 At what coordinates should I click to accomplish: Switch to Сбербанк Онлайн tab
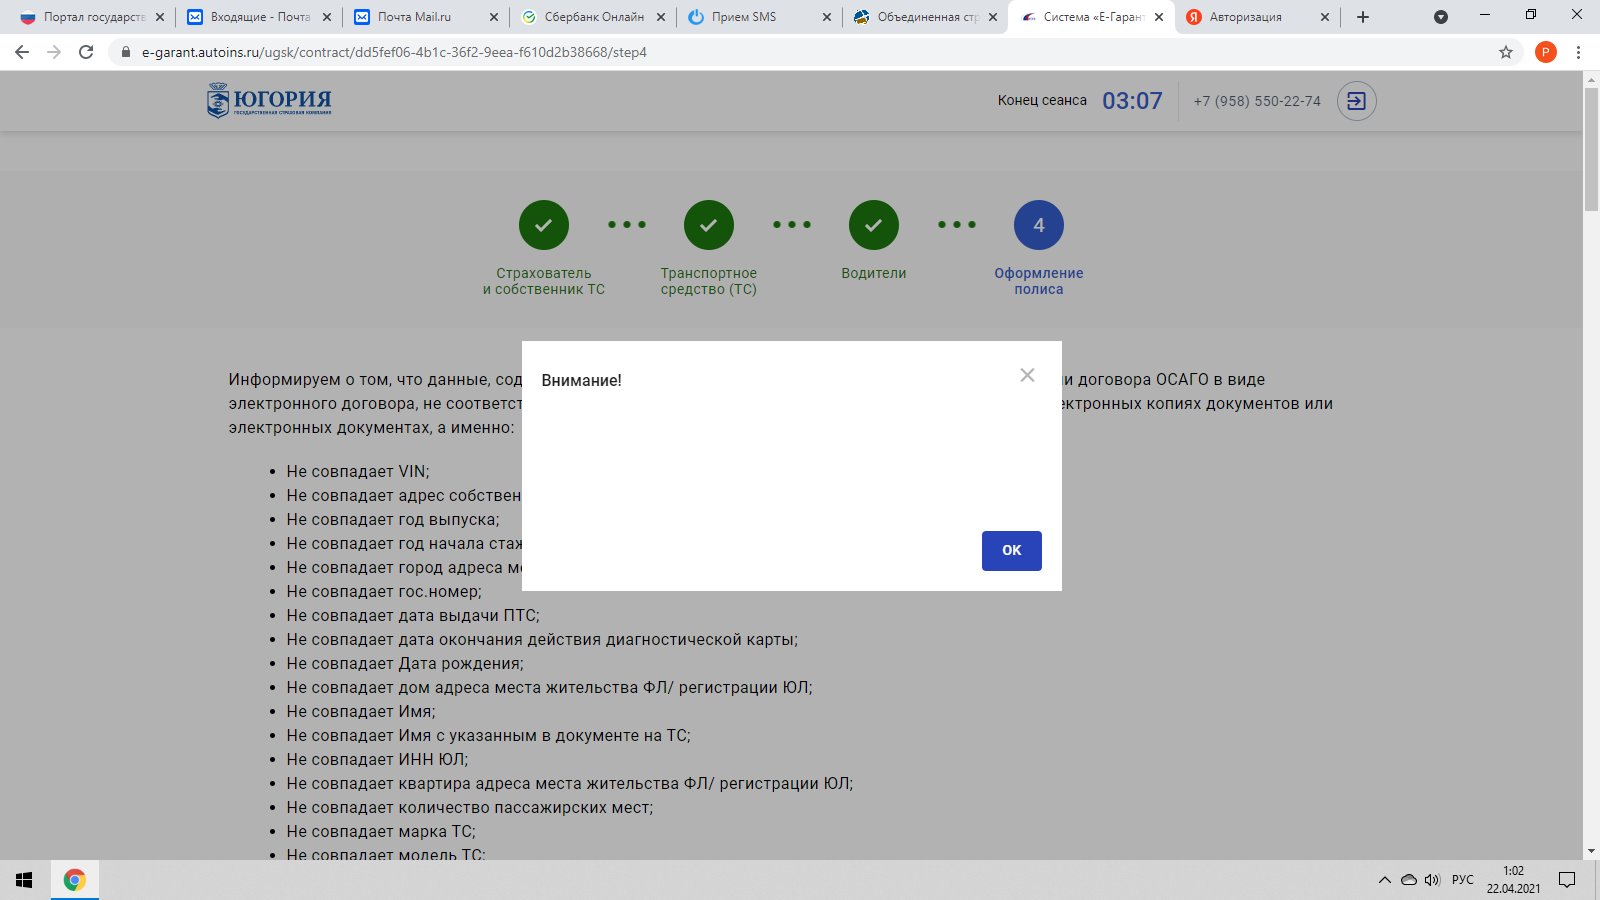pos(593,17)
